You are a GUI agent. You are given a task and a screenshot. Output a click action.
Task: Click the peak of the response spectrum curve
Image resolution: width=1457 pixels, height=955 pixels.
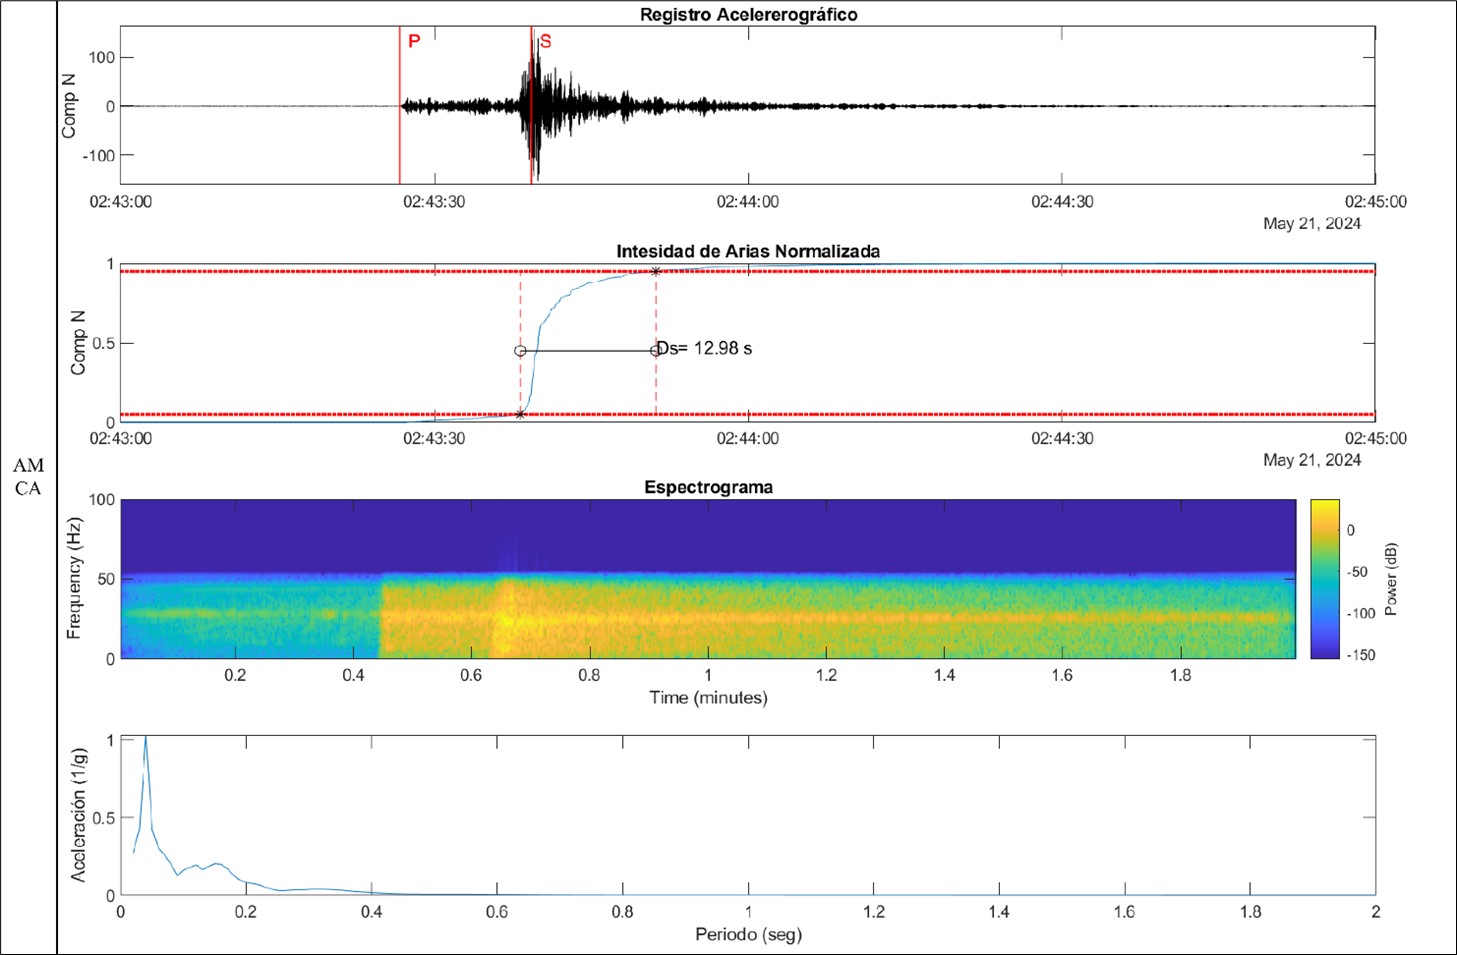tap(145, 738)
